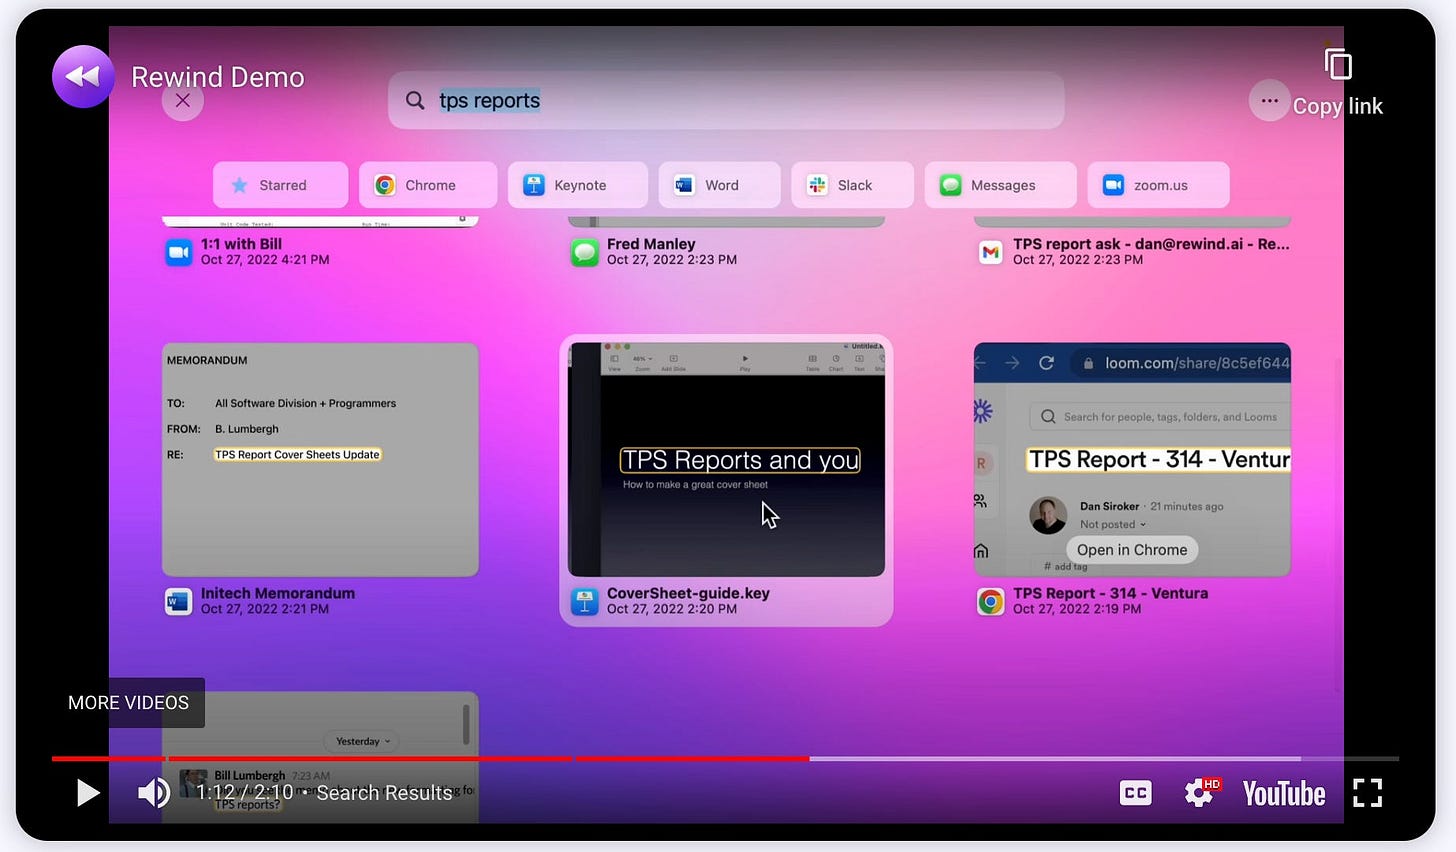Image resolution: width=1456 pixels, height=852 pixels.
Task: Enter fullscreen mode
Action: [x=1367, y=793]
